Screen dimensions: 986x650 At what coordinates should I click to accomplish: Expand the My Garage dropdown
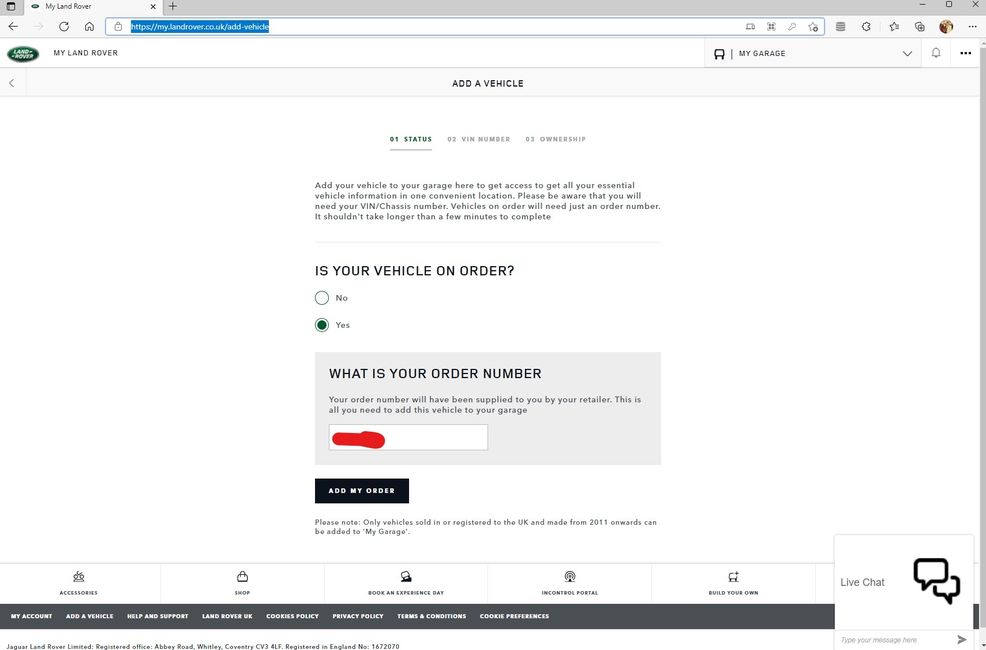click(812, 53)
